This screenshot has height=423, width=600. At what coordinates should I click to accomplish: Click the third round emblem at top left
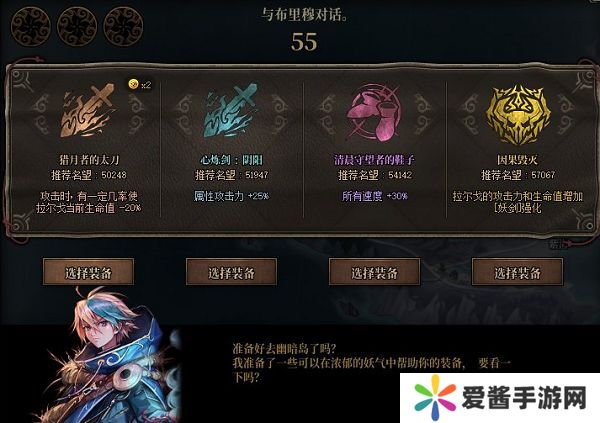click(123, 27)
